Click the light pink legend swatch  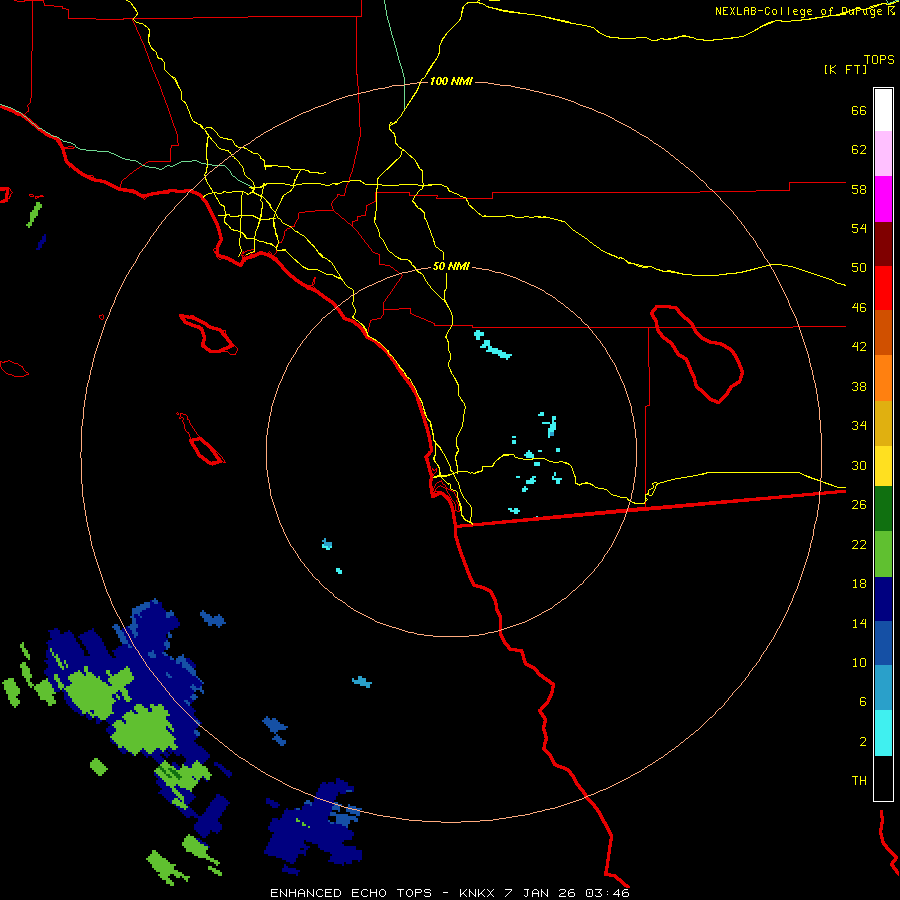coord(883,153)
